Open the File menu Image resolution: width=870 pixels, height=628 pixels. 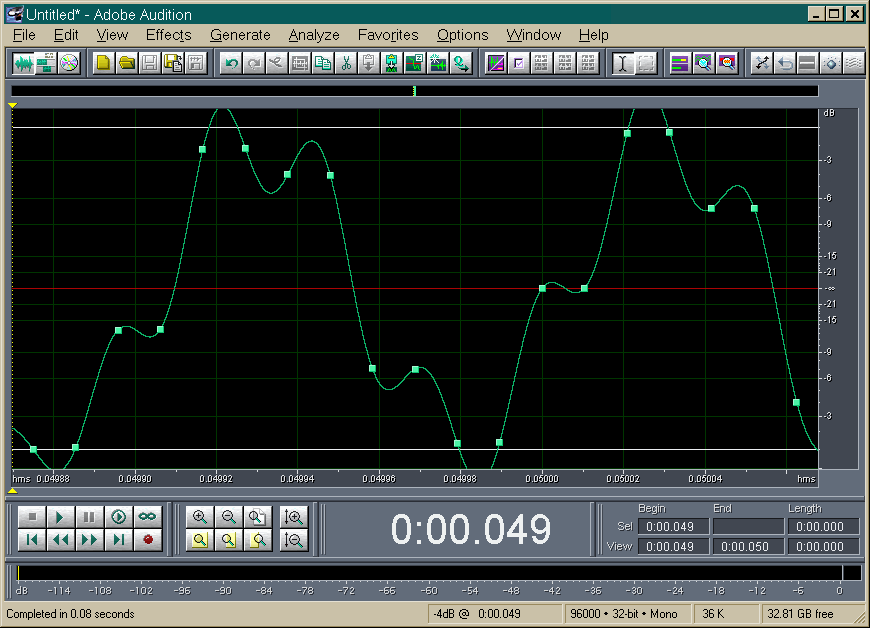point(24,35)
